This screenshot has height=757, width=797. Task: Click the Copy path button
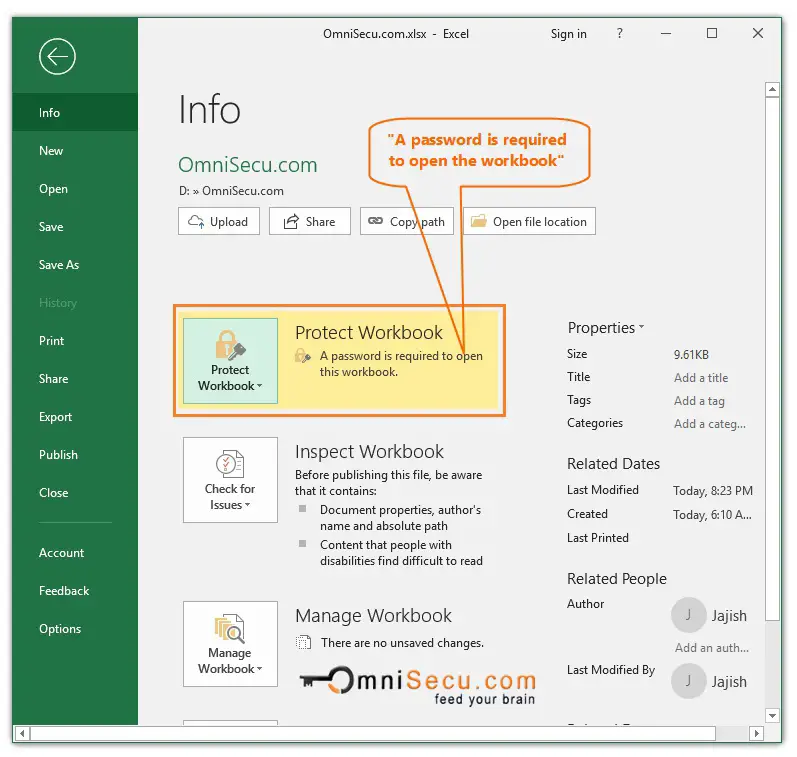pos(407,221)
